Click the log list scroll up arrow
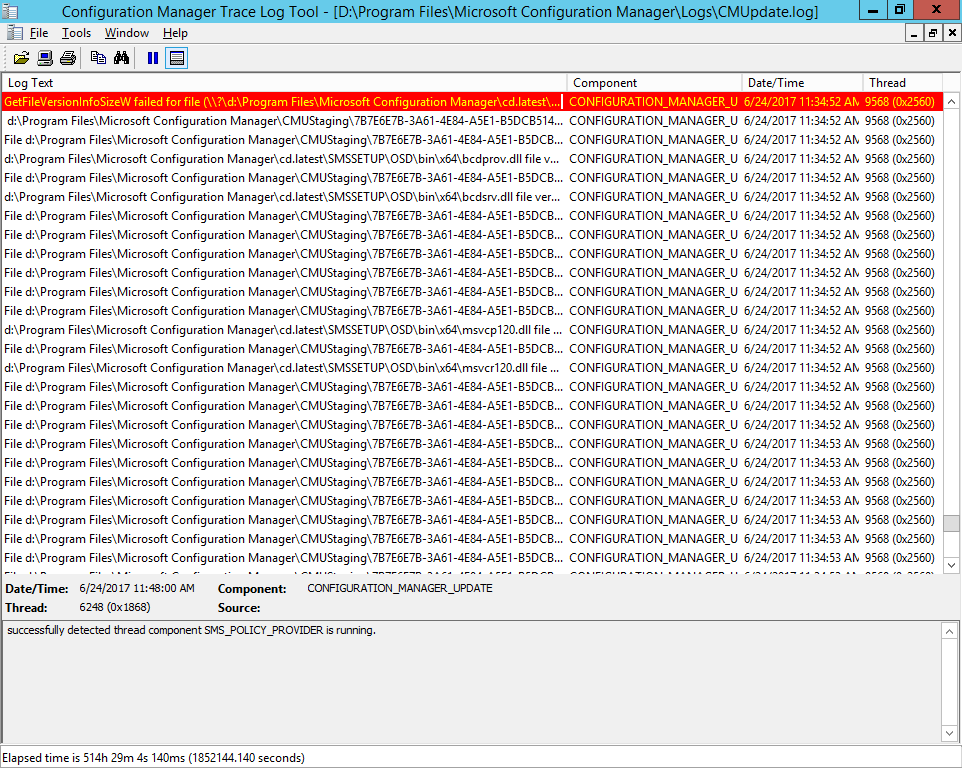 coord(952,101)
